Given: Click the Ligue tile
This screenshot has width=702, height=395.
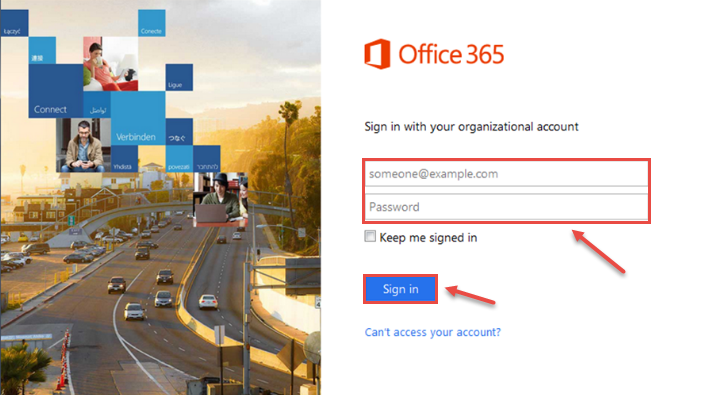Looking at the screenshot, I should coord(179,77).
